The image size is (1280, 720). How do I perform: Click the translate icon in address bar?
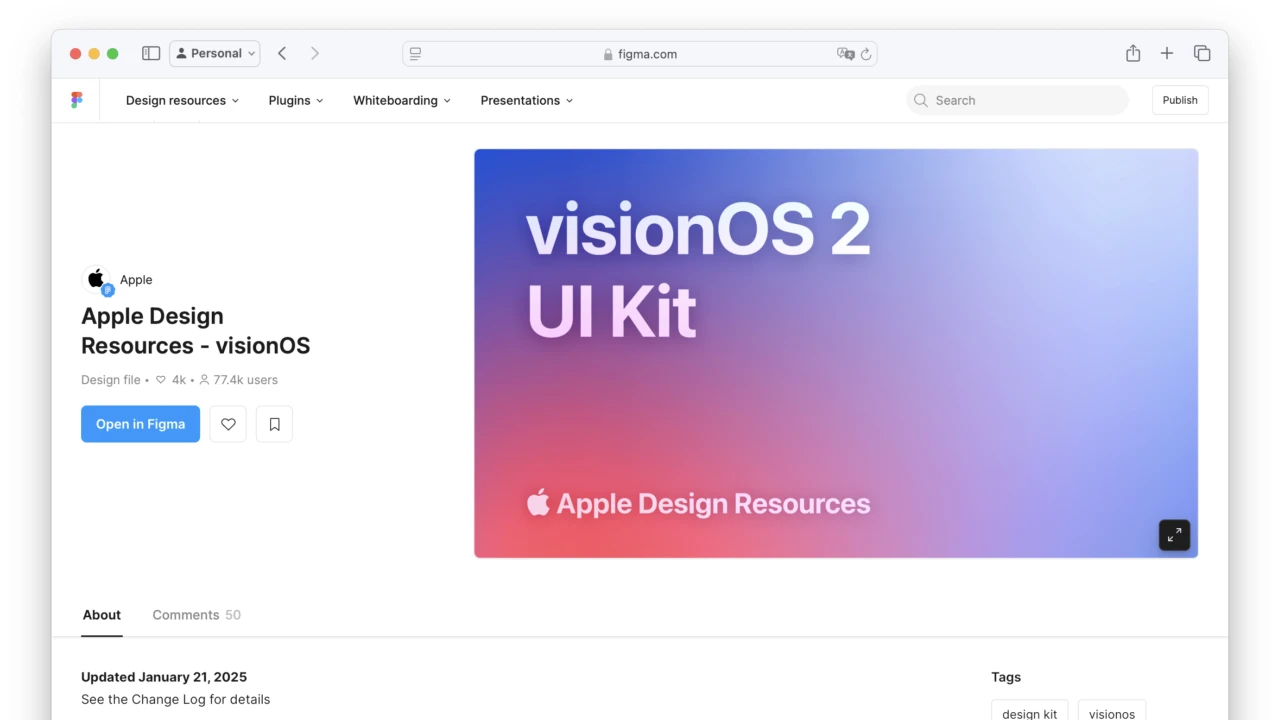(x=845, y=54)
